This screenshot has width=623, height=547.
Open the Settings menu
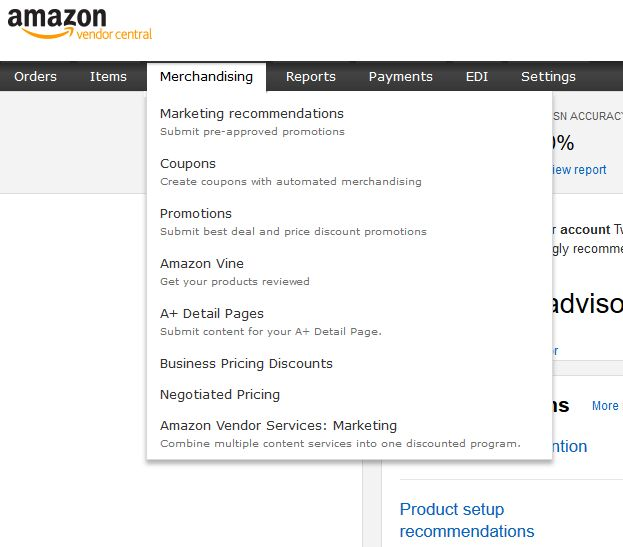548,76
